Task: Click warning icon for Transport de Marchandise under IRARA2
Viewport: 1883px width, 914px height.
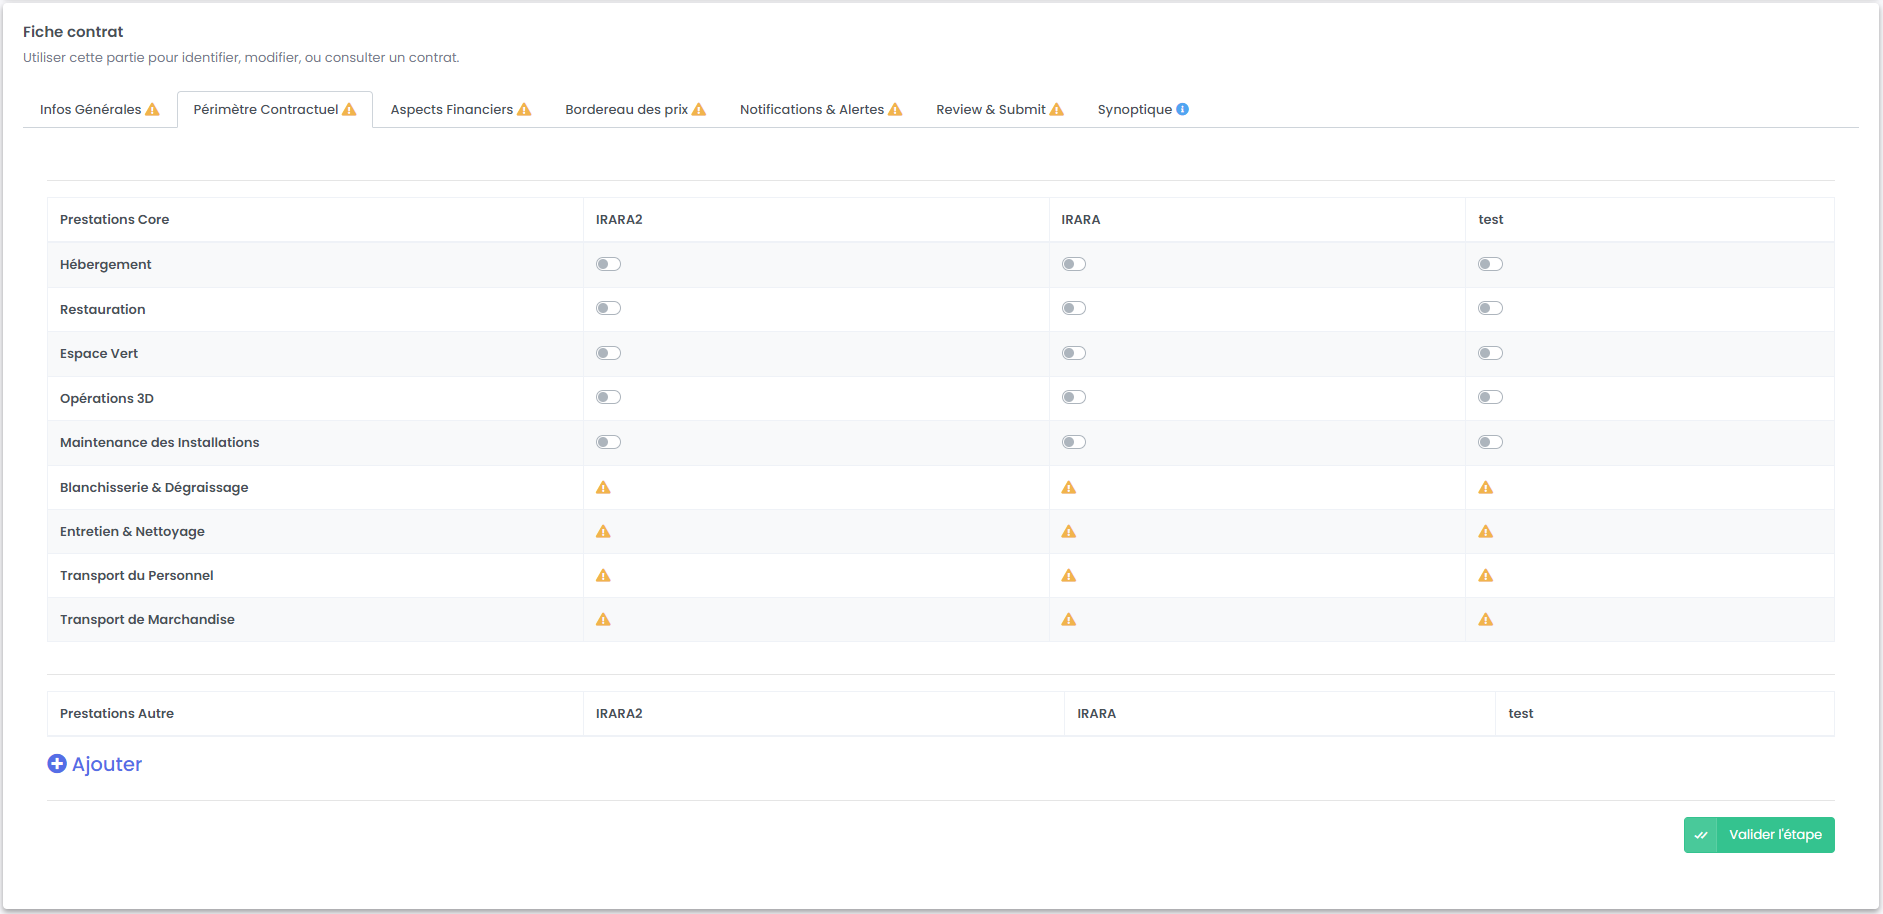Action: 603,620
